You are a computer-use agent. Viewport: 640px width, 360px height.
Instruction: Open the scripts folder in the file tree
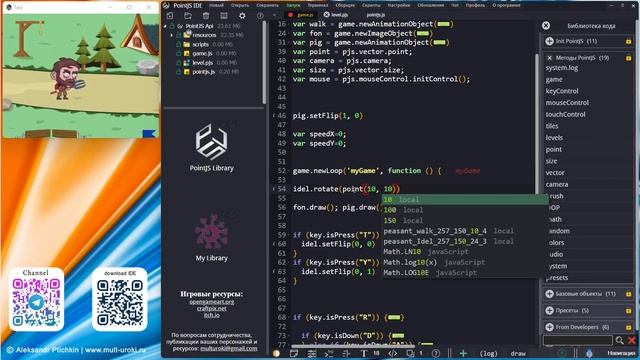200,44
